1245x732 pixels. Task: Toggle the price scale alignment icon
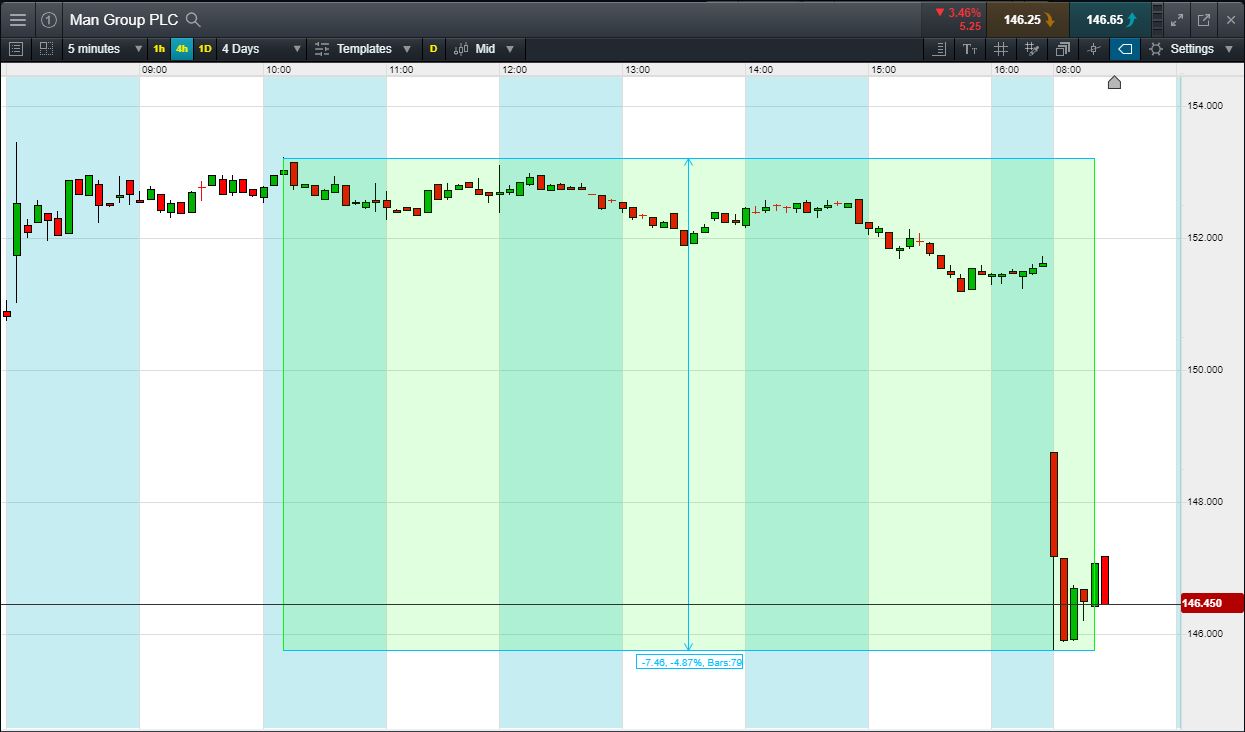pyautogui.click(x=939, y=48)
